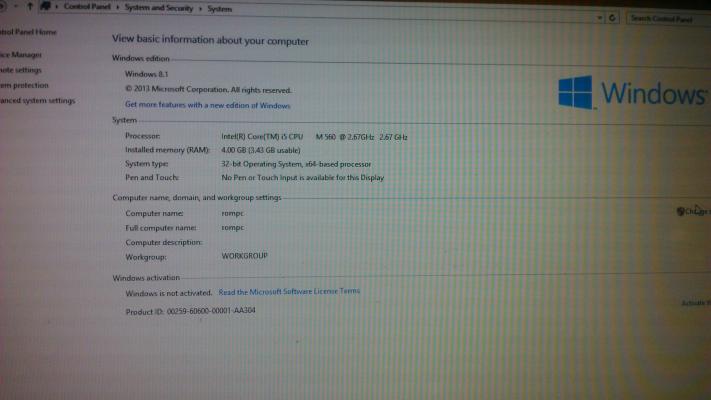Screen dimensions: 711x400
Task: Select the processor value 'Intel(R) Core(TM) i5 CPU'
Action: coord(262,137)
